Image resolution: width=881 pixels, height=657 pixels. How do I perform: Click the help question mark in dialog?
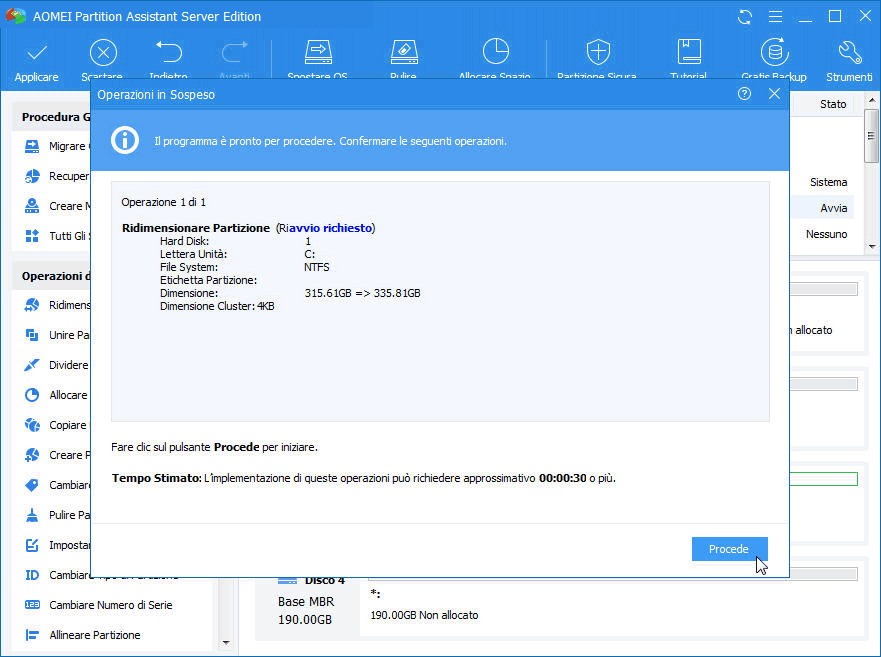(744, 94)
